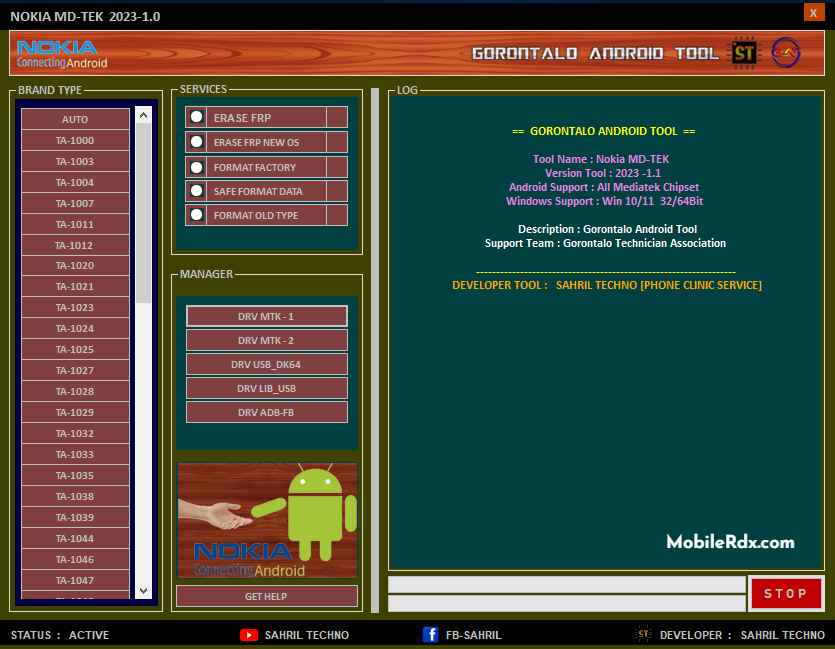Open the Facebook icon next to FB-SAHRIL
Image resolution: width=835 pixels, height=649 pixels.
click(x=430, y=635)
